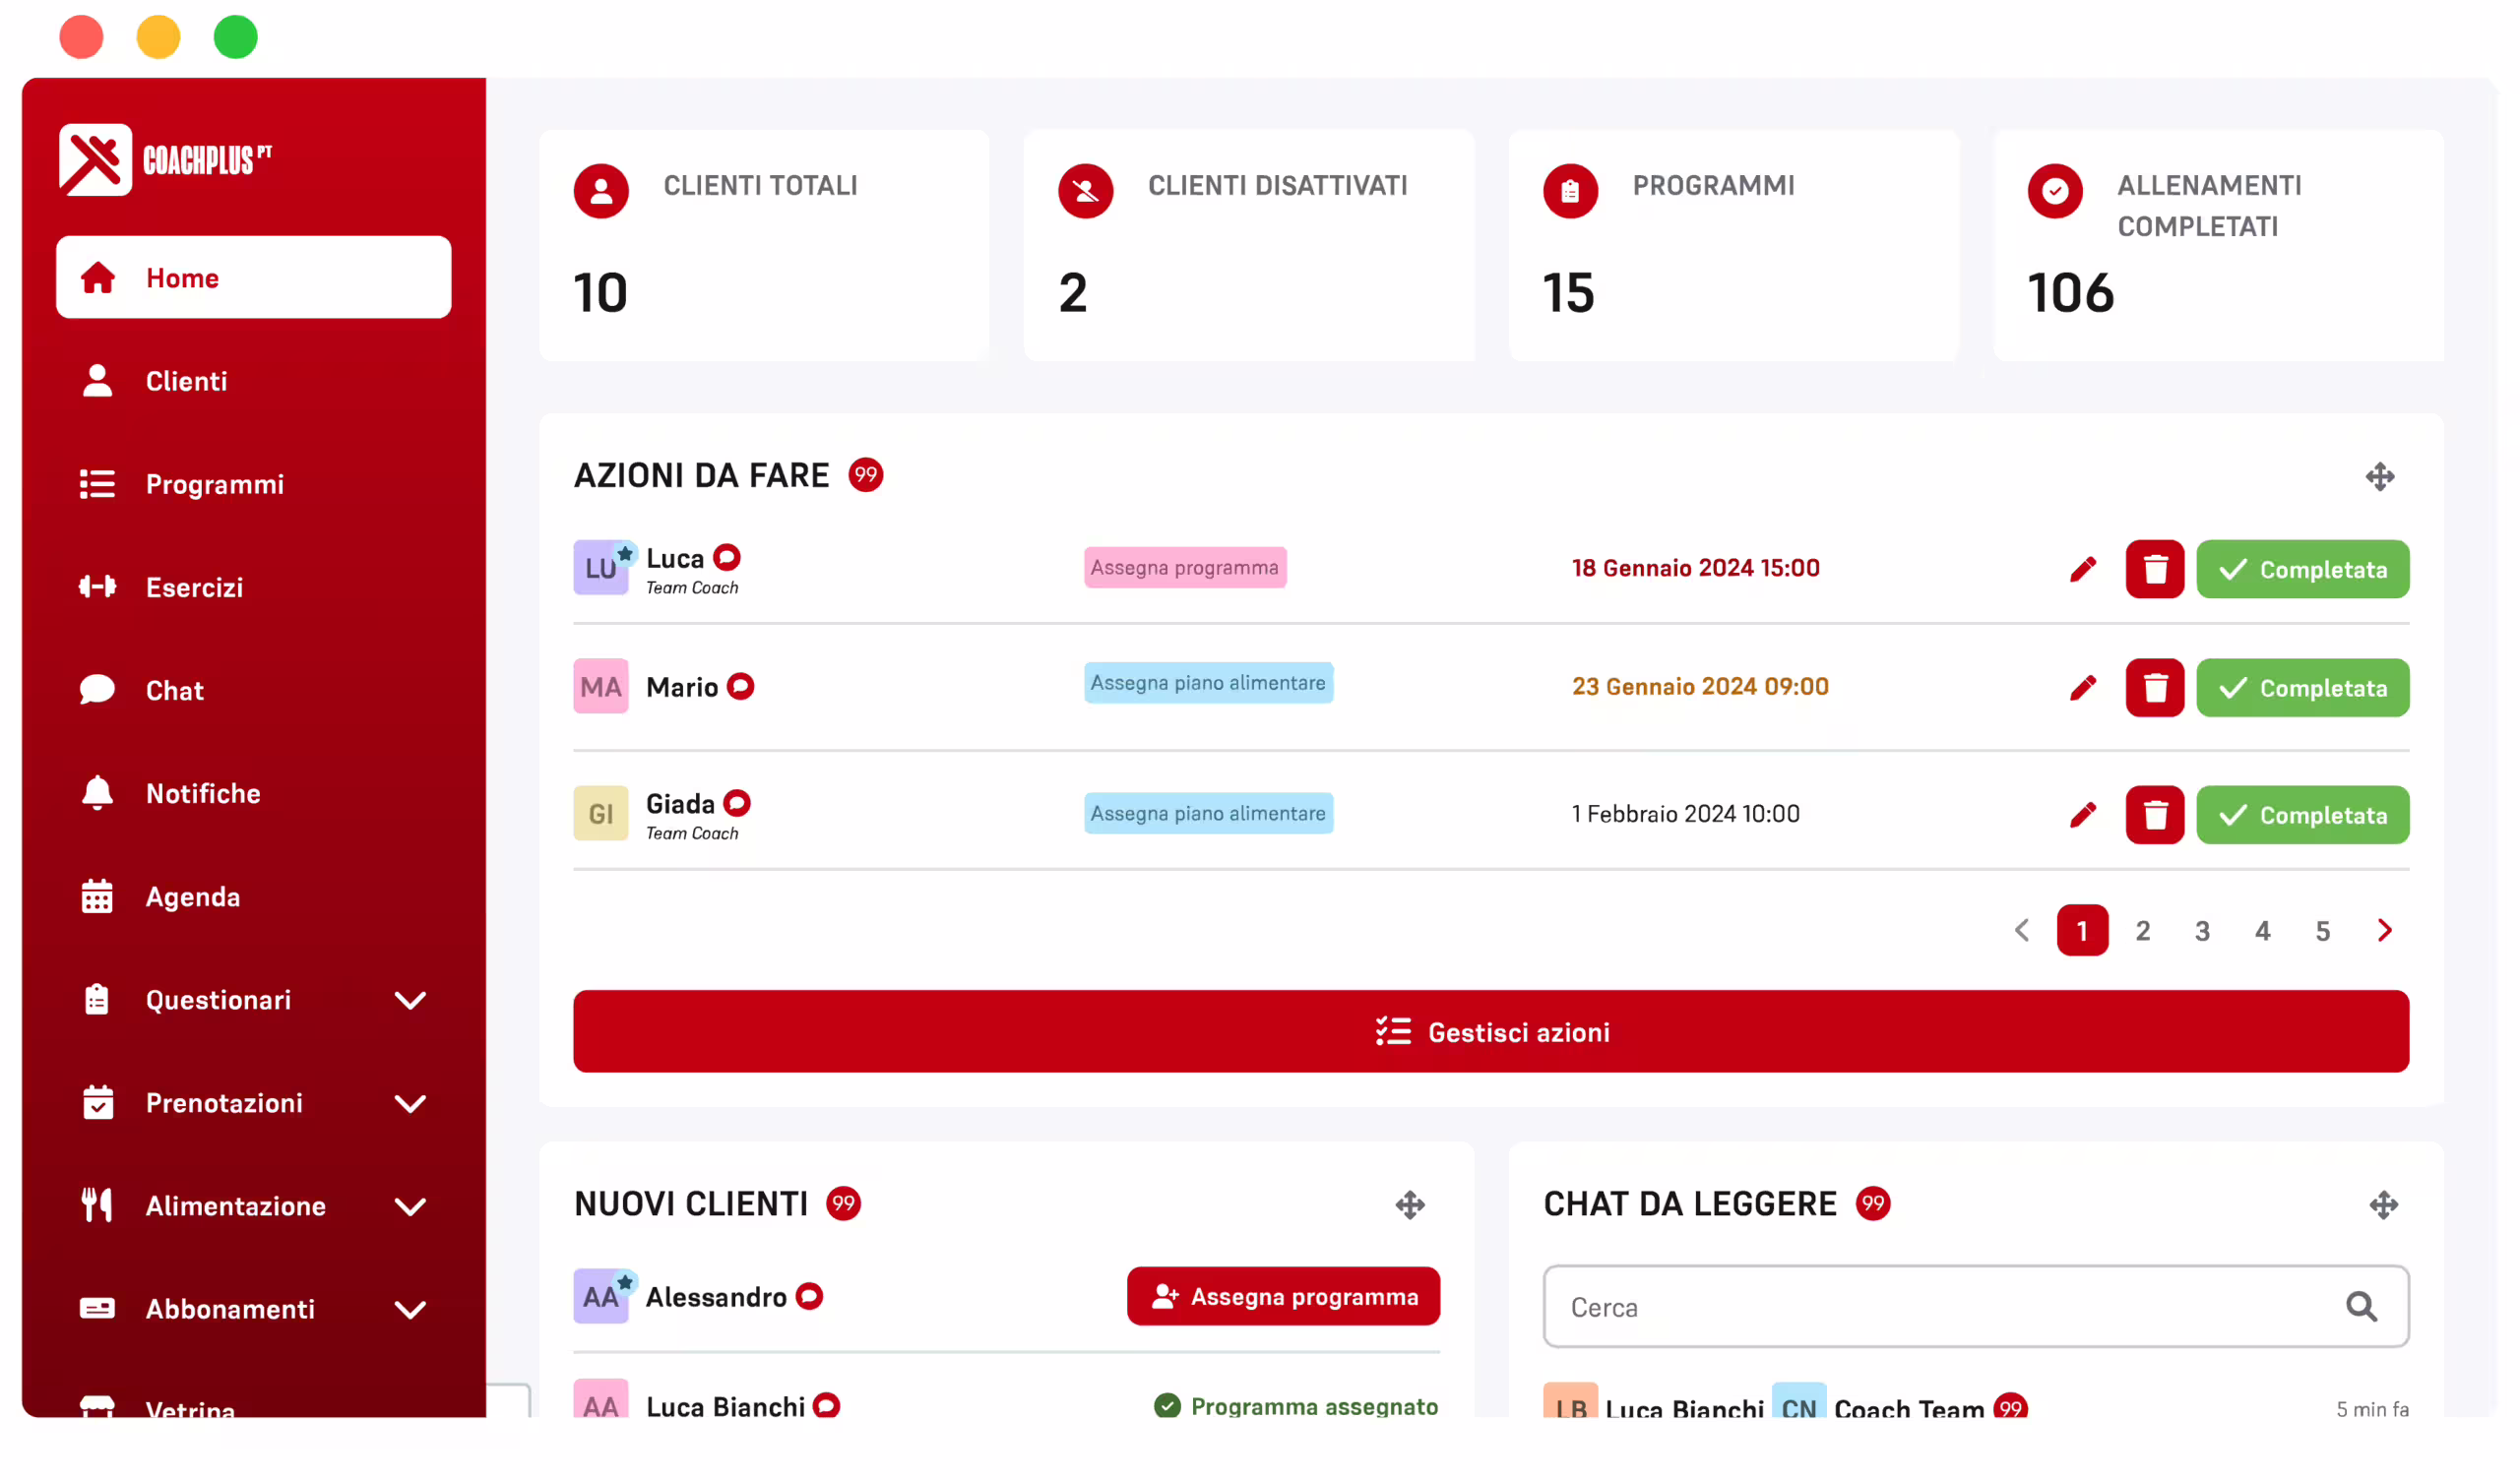2520x1480 pixels.
Task: Assign a program to Alessandro
Action: coord(1283,1296)
